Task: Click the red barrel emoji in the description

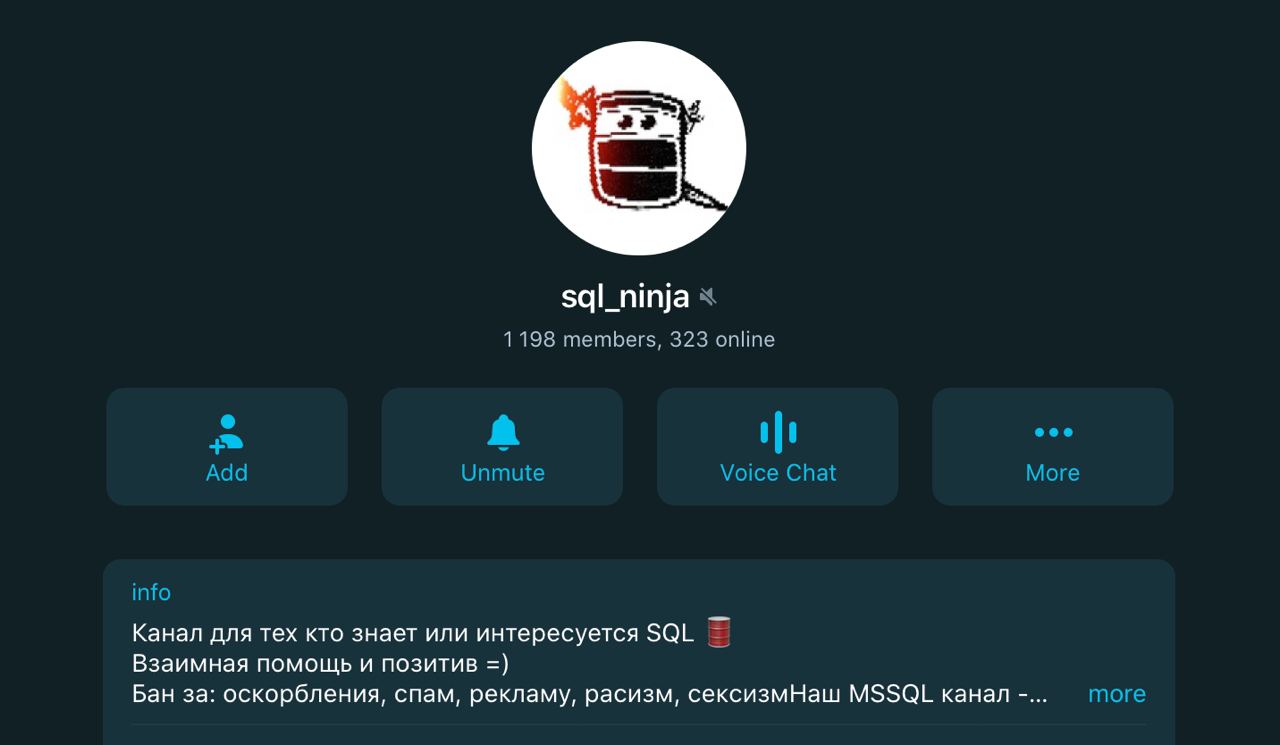Action: pos(719,633)
